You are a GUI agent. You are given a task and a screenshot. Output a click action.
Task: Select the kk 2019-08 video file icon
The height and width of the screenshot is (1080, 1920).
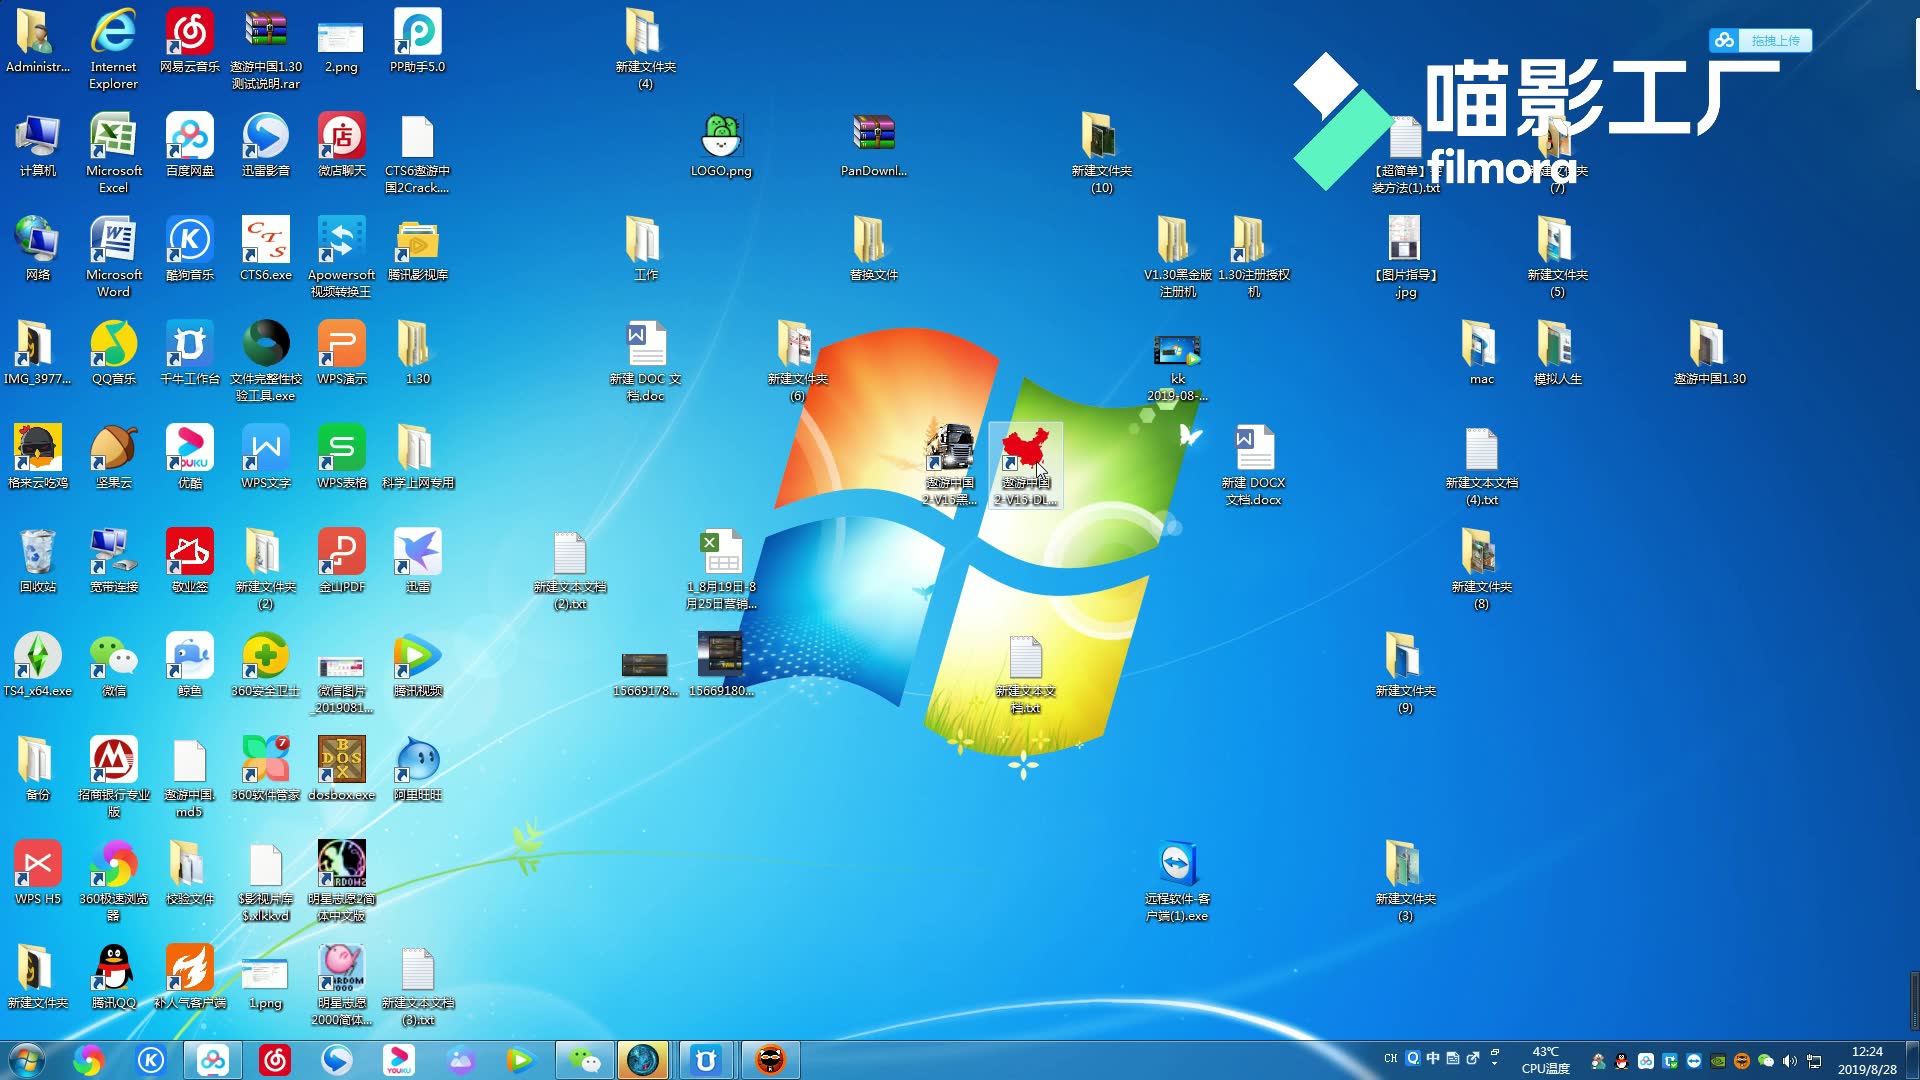click(x=1177, y=369)
